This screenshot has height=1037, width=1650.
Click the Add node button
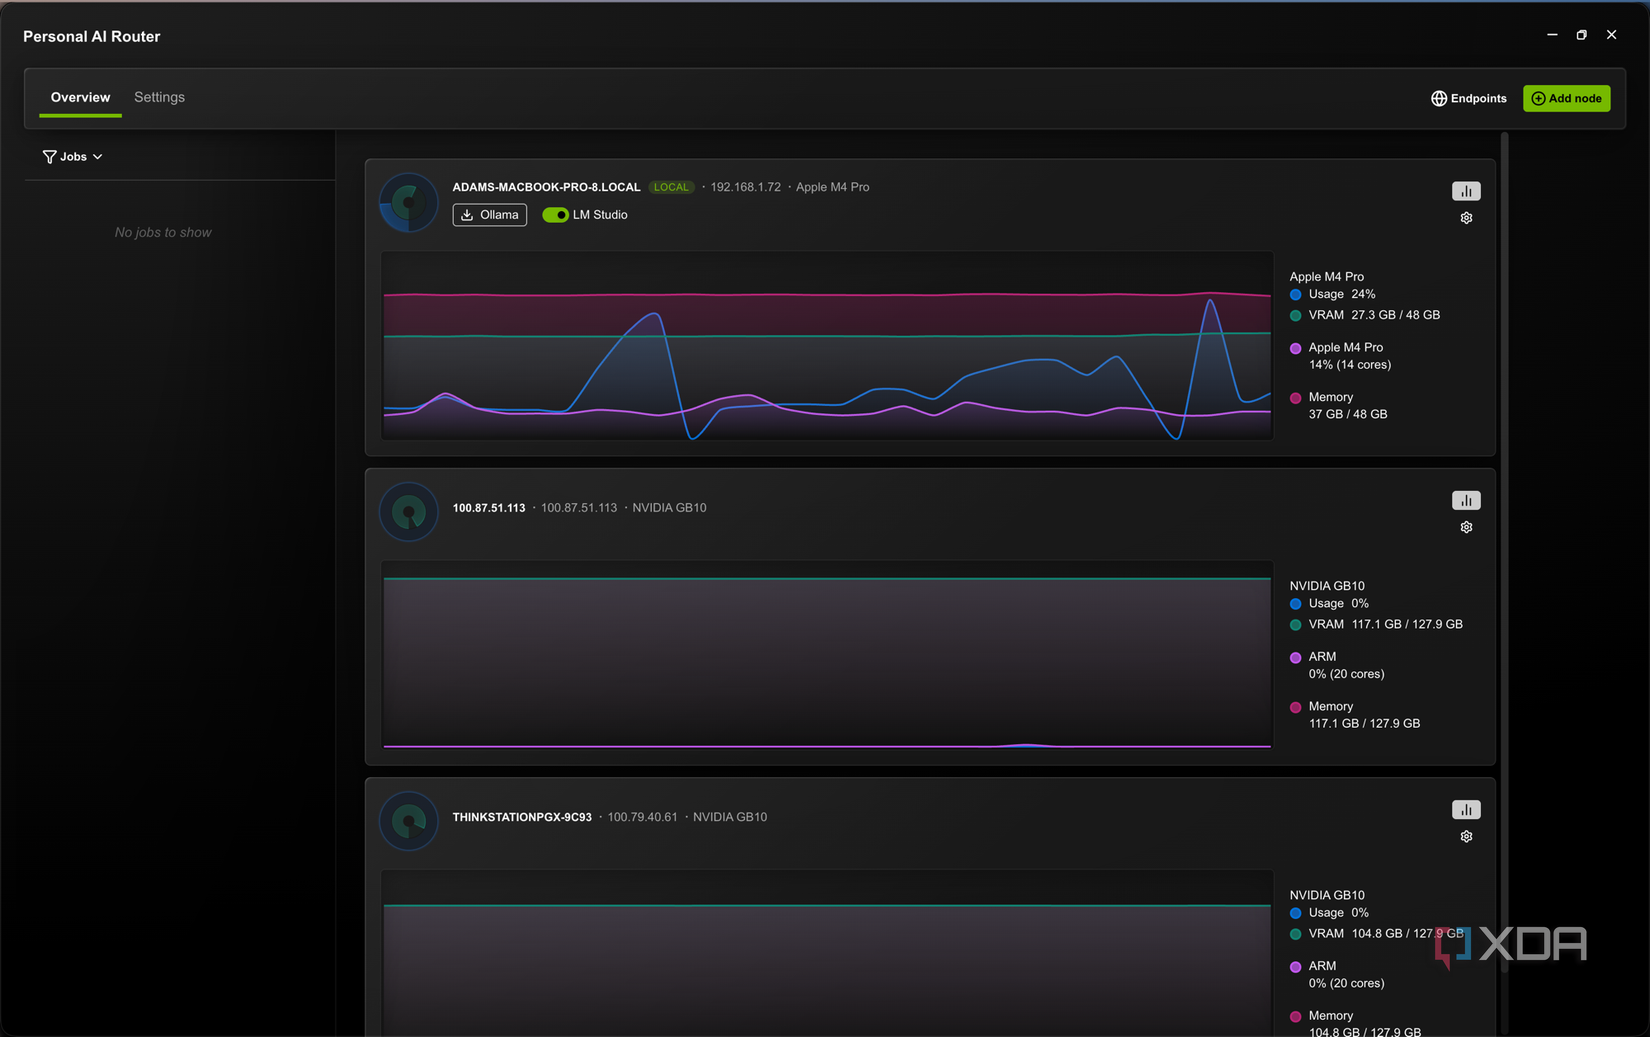point(1566,98)
